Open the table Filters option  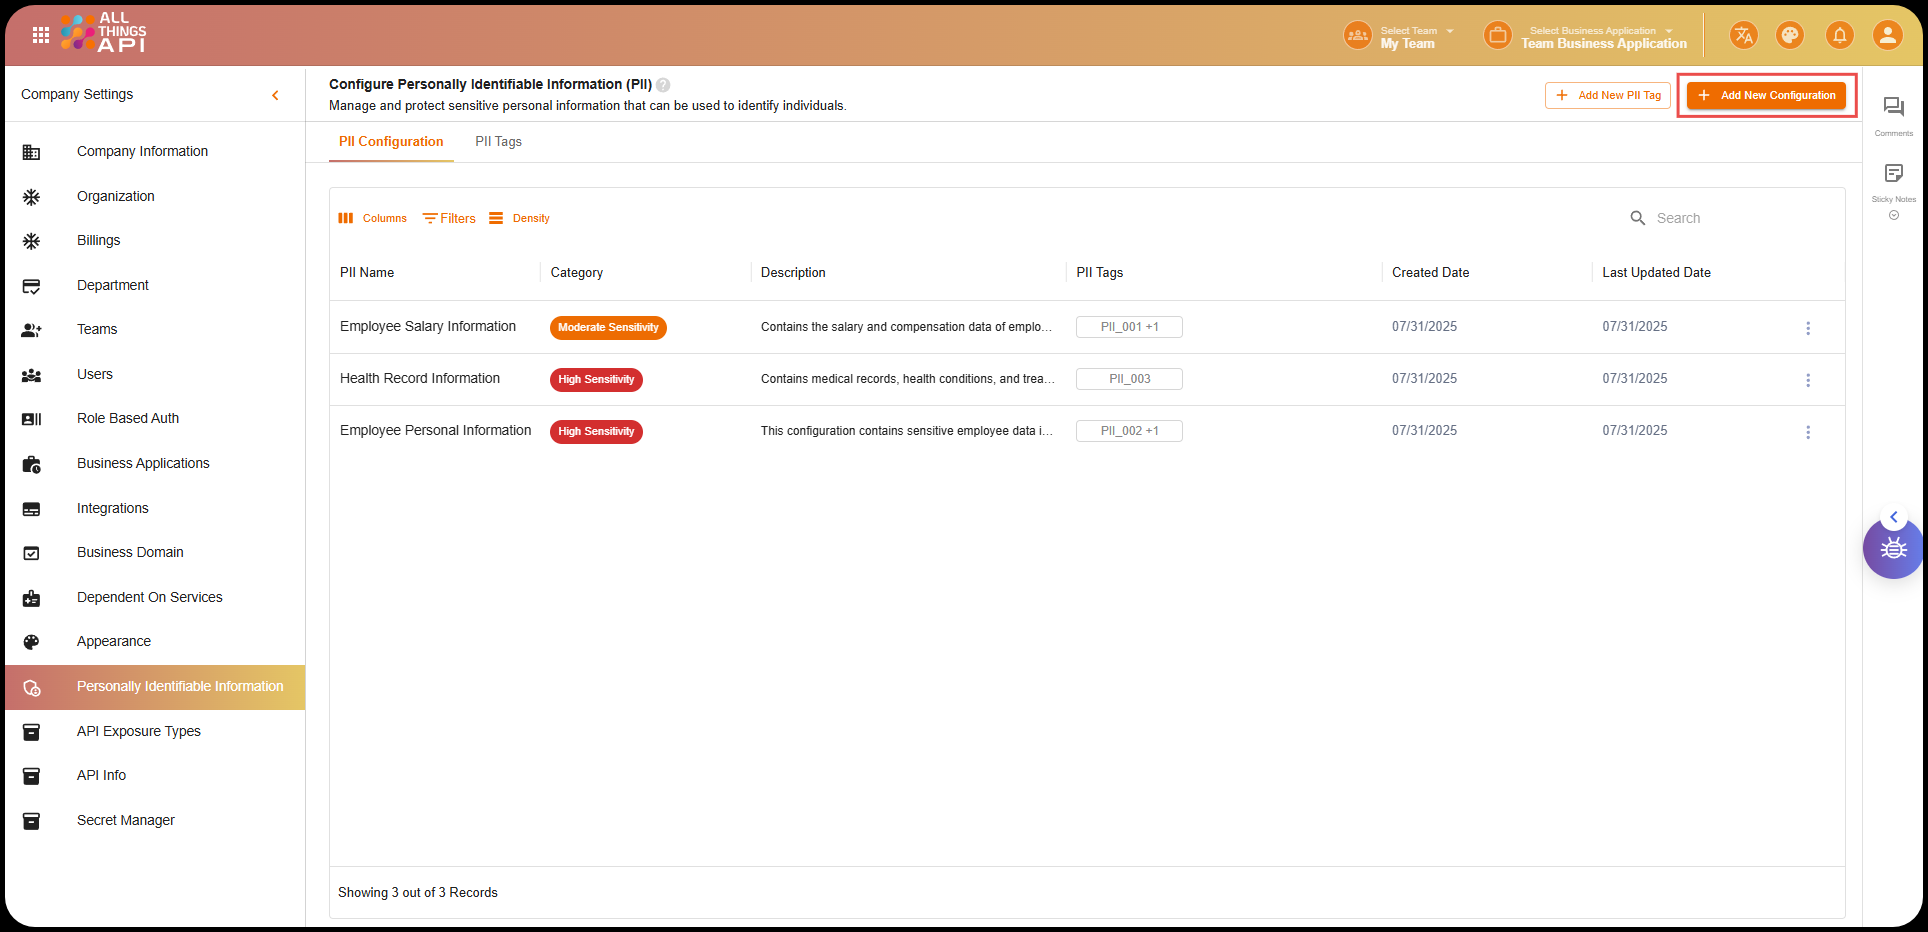coord(449,218)
